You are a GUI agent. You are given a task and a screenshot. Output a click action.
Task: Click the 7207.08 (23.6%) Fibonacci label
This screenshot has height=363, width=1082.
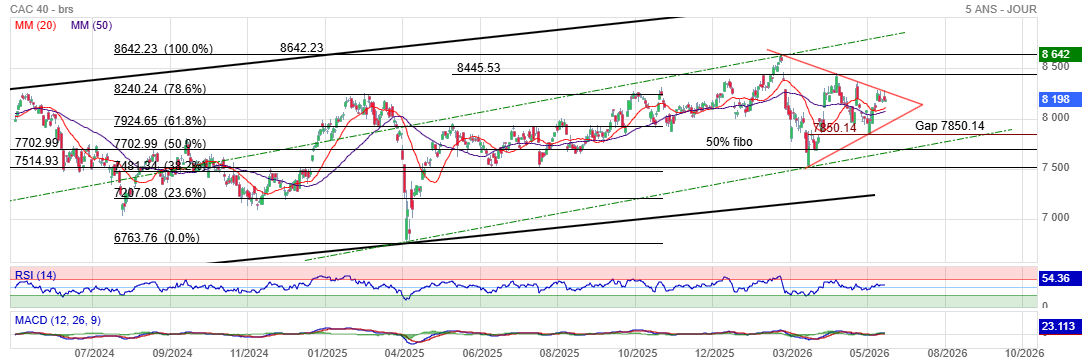pos(161,193)
